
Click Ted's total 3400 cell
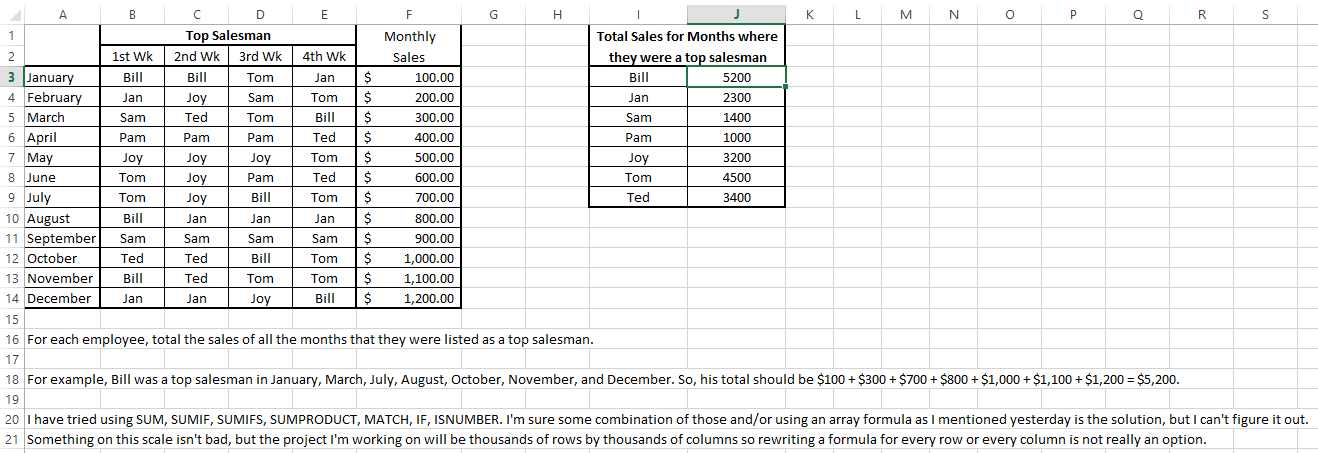pos(736,198)
